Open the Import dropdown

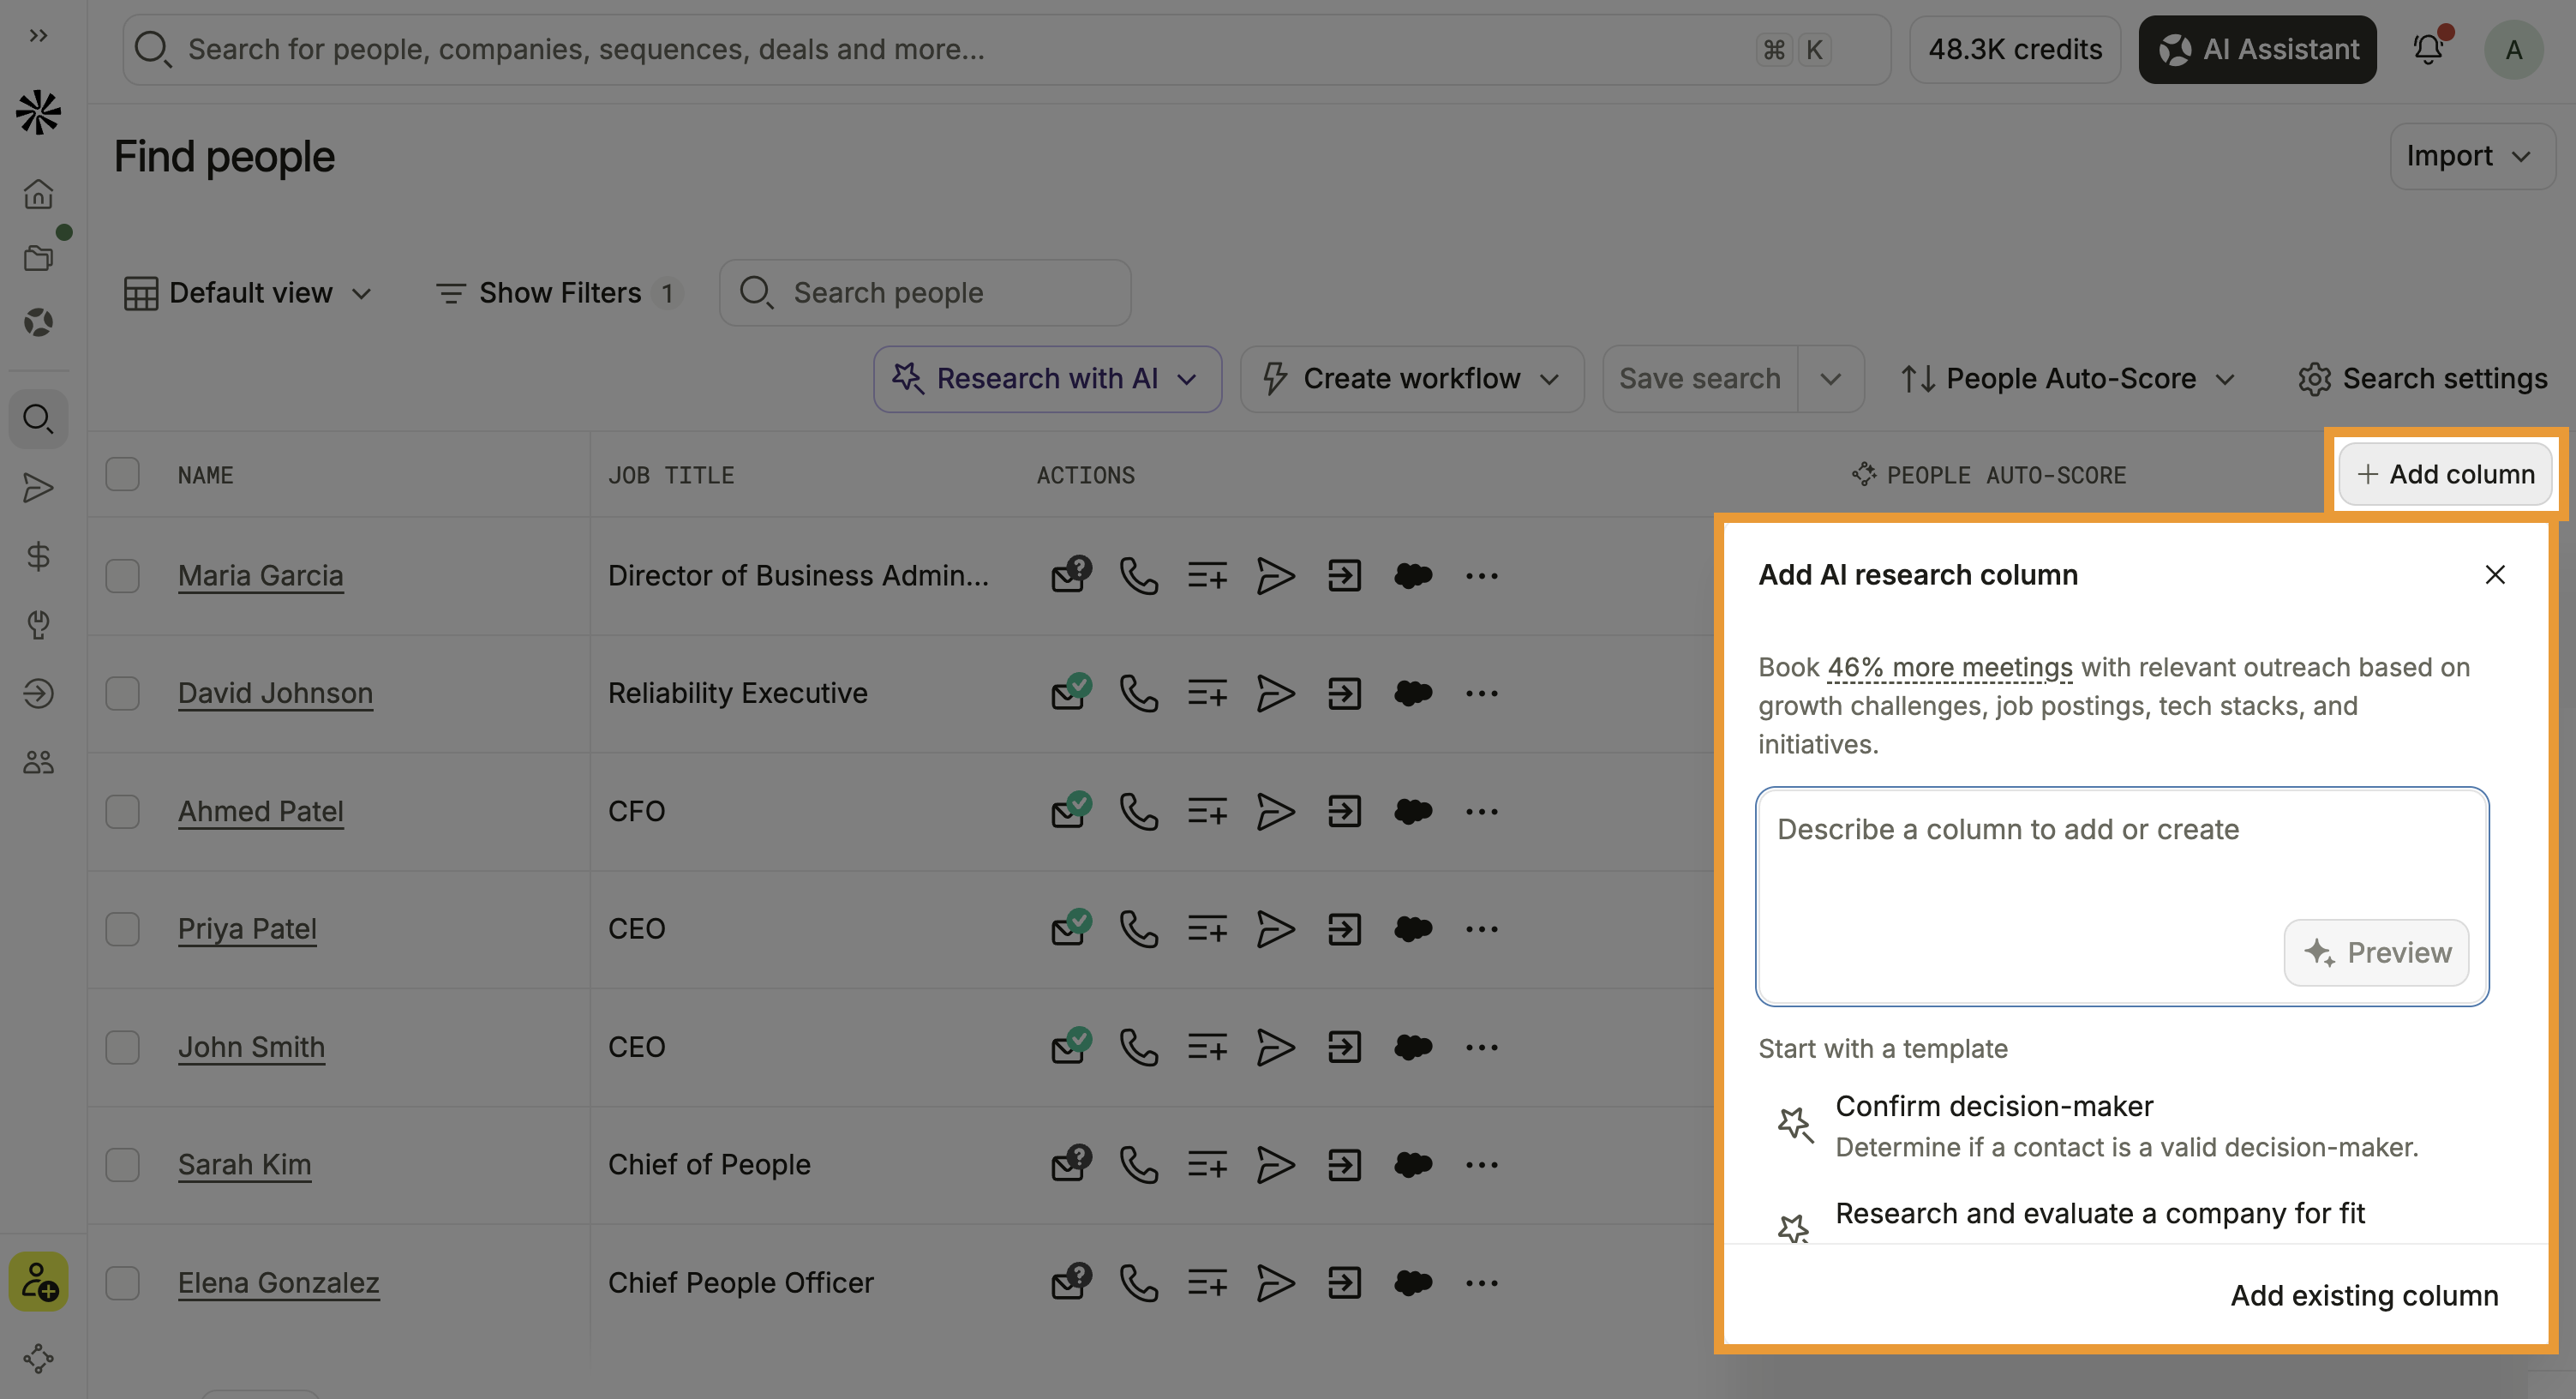click(x=2472, y=156)
